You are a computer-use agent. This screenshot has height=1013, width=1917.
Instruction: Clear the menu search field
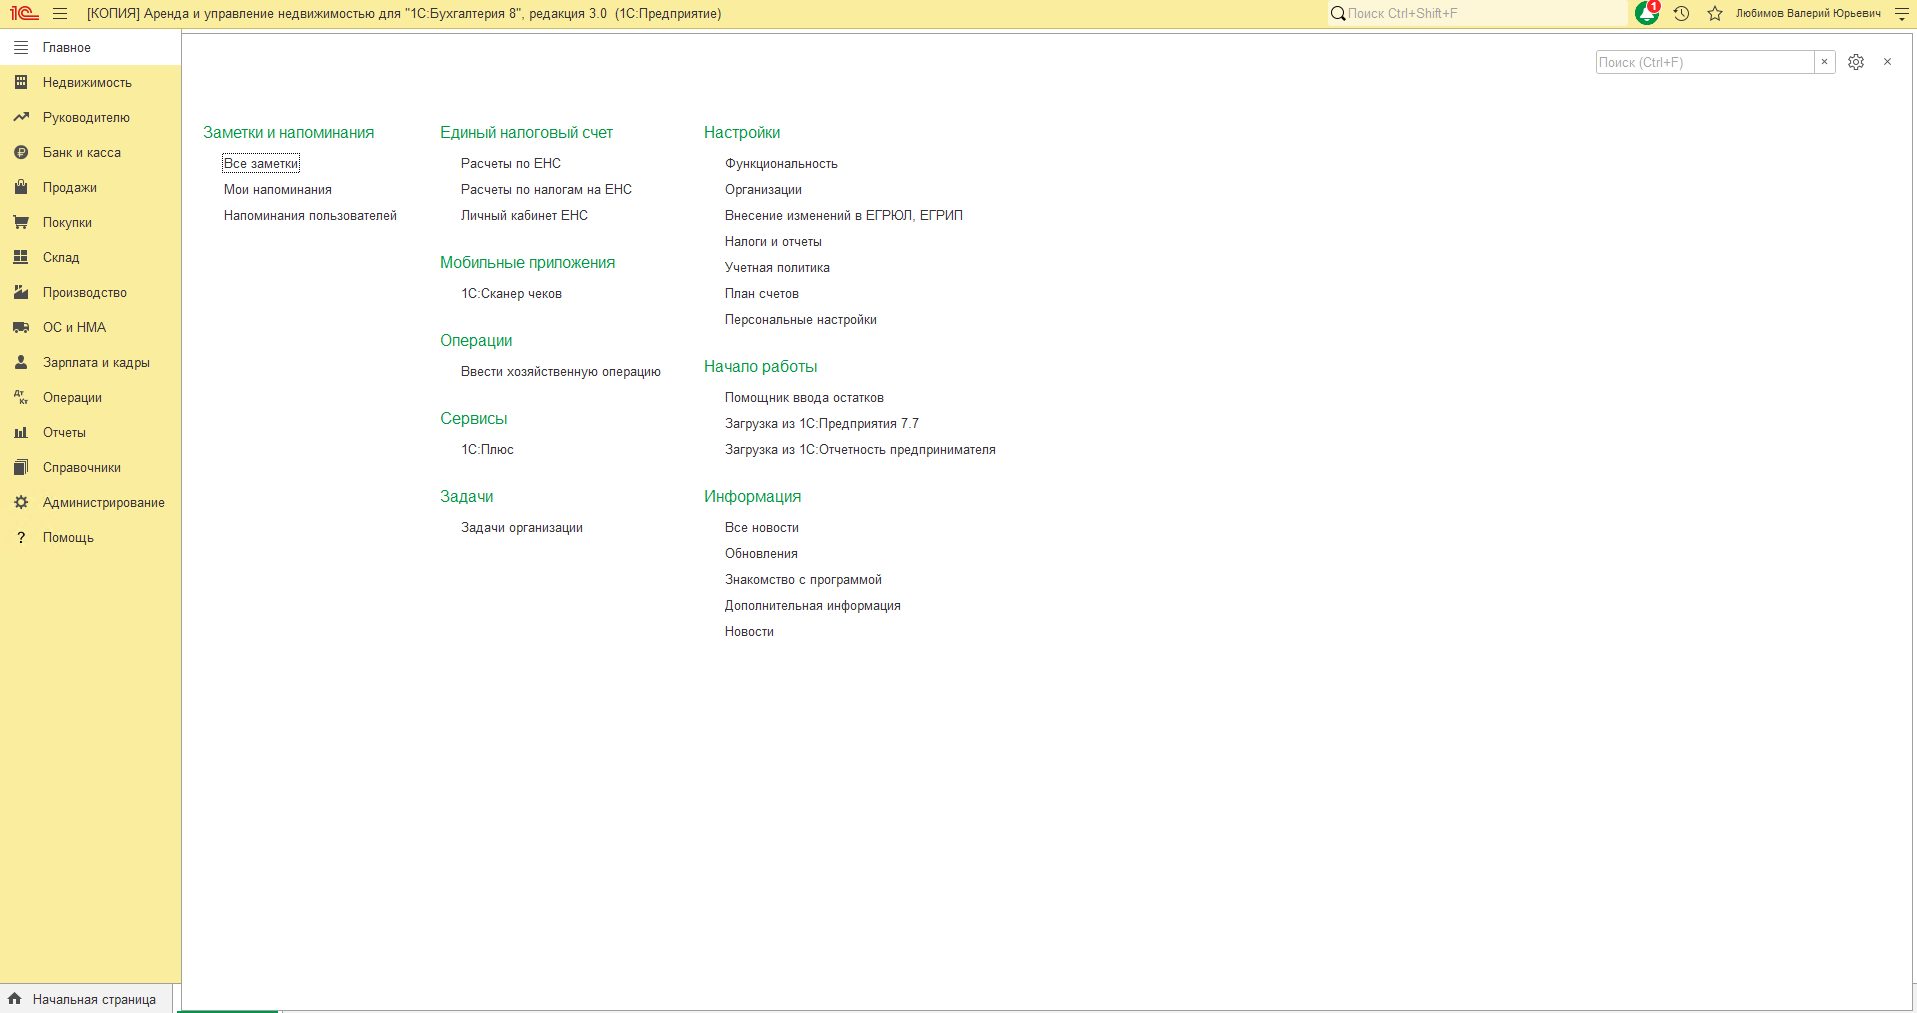click(1825, 62)
